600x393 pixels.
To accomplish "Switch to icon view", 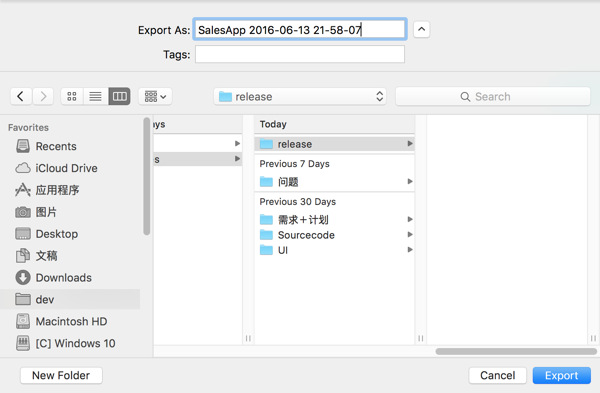I will click(x=72, y=96).
